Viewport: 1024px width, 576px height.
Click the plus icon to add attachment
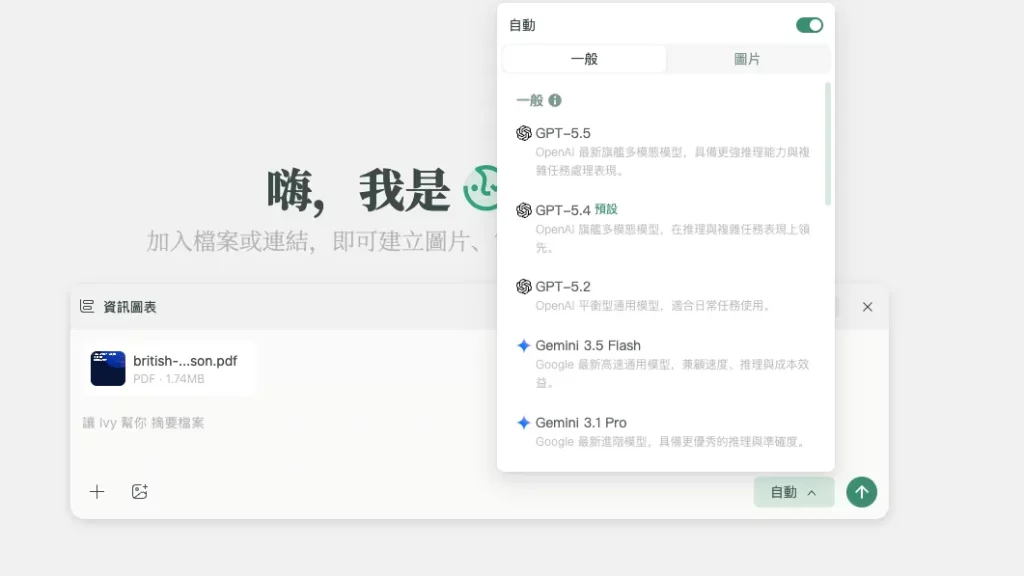(97, 492)
